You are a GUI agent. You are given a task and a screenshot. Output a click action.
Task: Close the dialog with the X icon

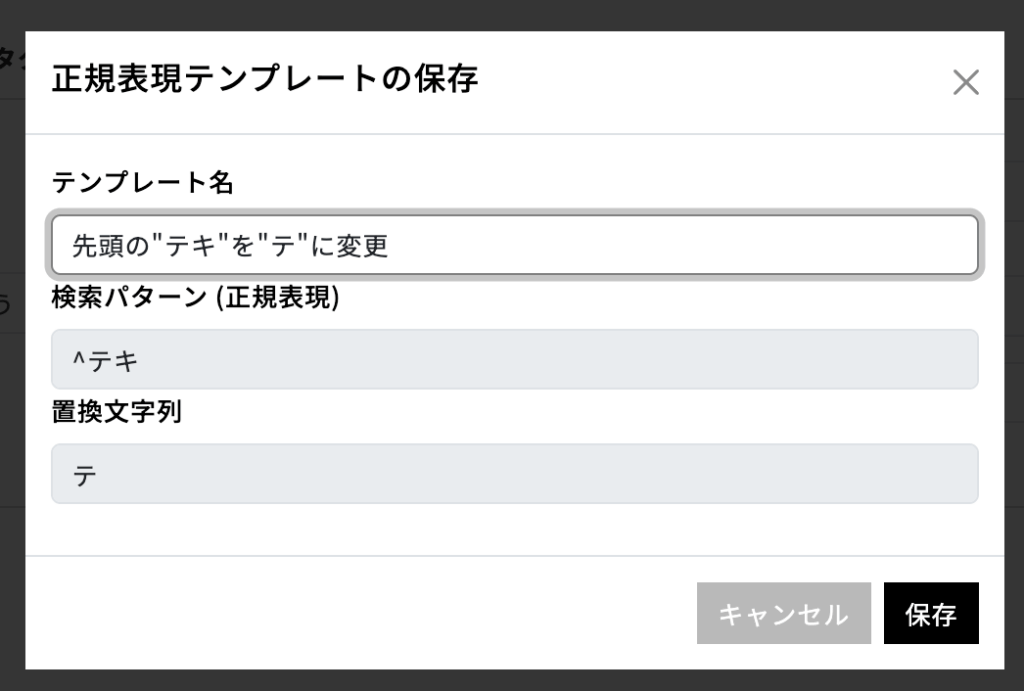[965, 83]
